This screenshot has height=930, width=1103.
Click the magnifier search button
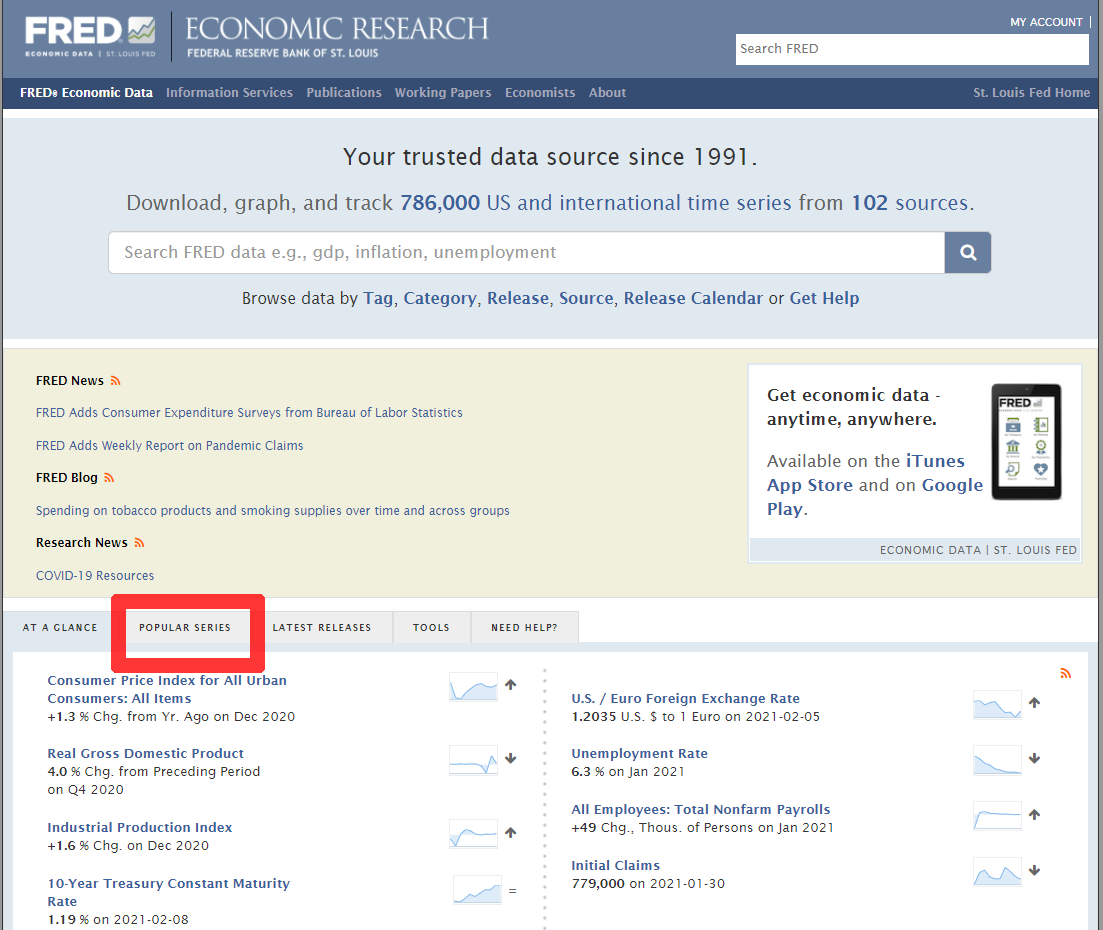(968, 253)
